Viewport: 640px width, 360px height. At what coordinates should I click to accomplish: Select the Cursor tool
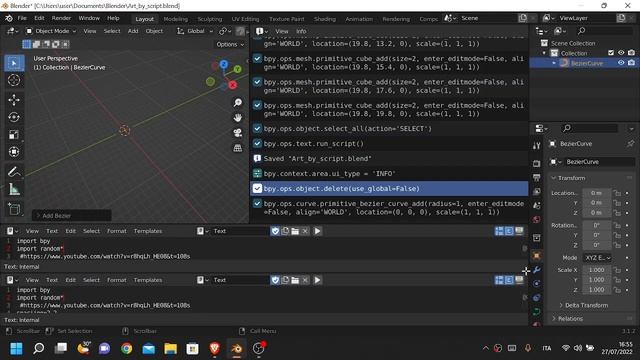(x=14, y=80)
